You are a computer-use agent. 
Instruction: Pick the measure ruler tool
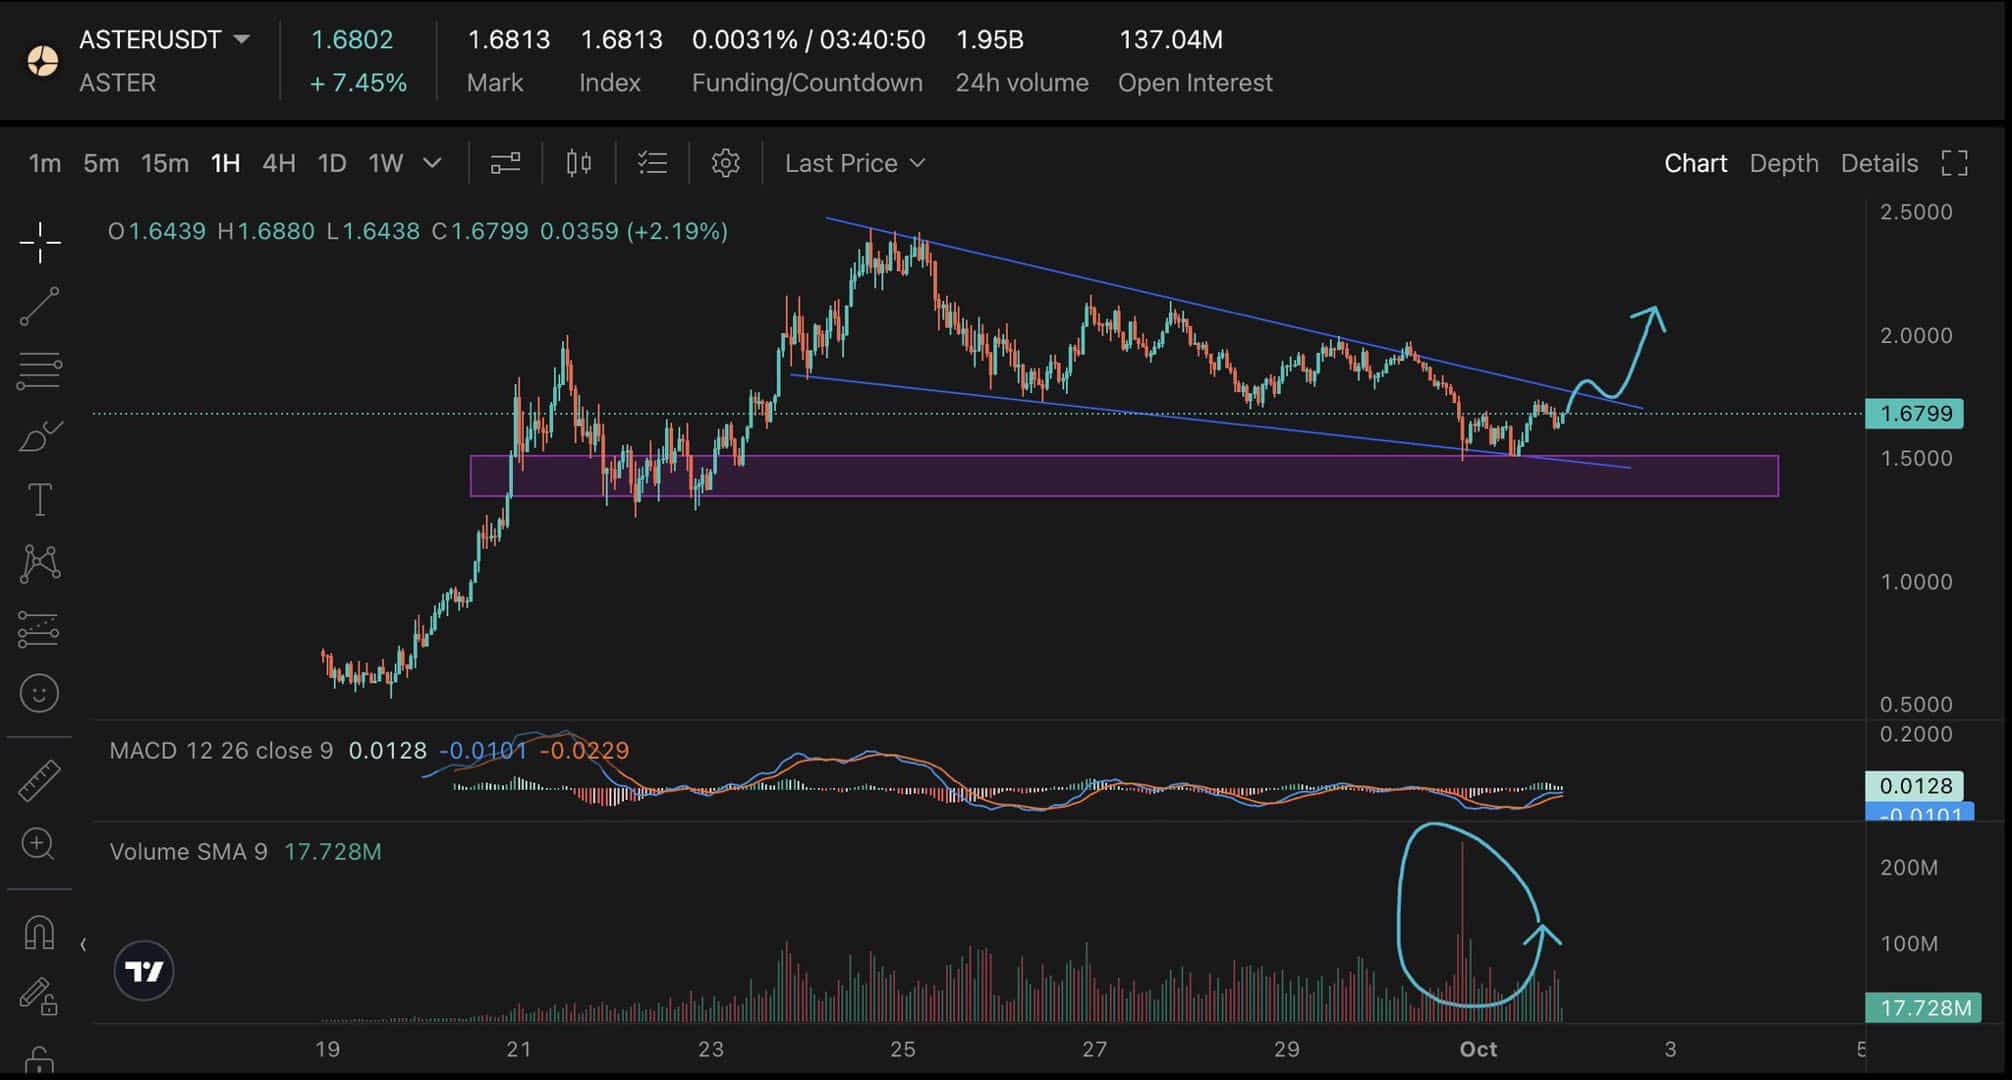point(39,778)
